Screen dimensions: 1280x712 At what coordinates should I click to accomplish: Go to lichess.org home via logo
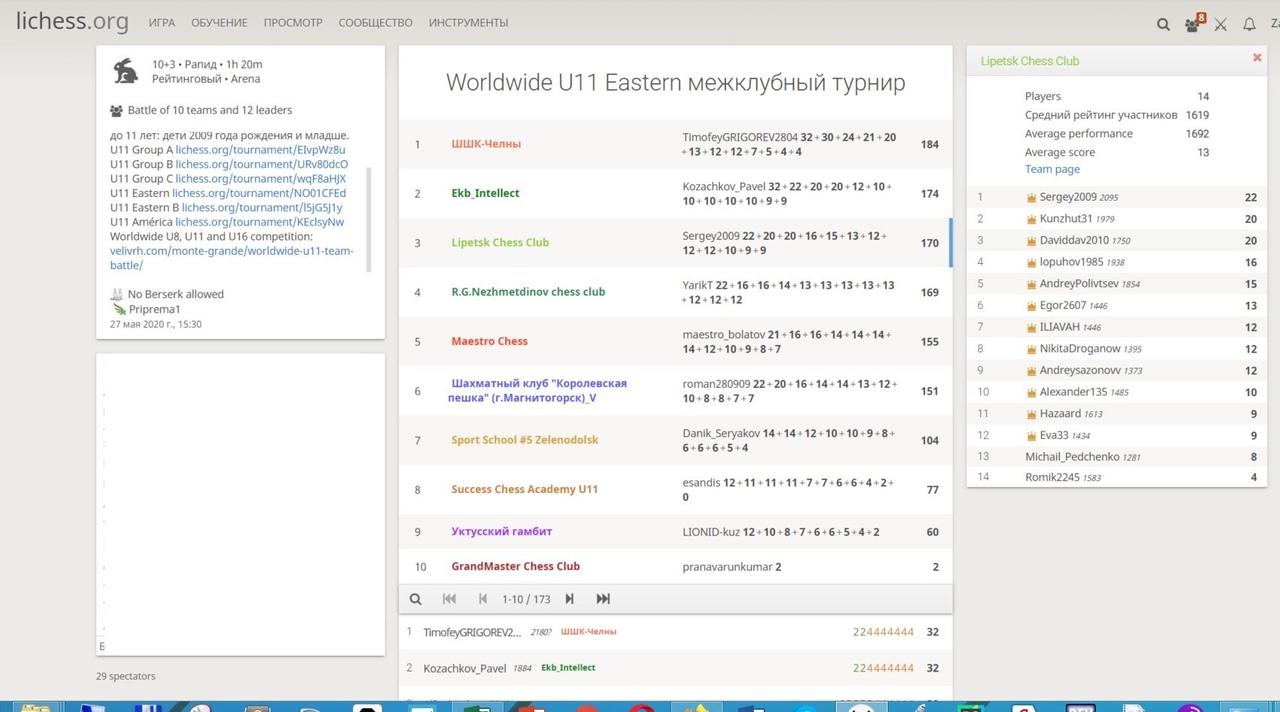72,21
